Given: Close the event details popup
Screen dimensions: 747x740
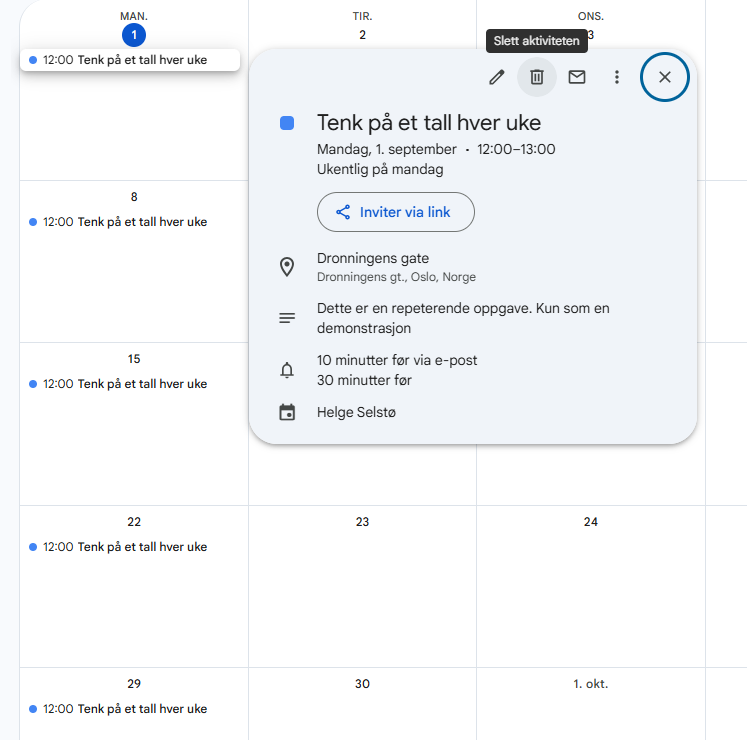Looking at the screenshot, I should (665, 77).
